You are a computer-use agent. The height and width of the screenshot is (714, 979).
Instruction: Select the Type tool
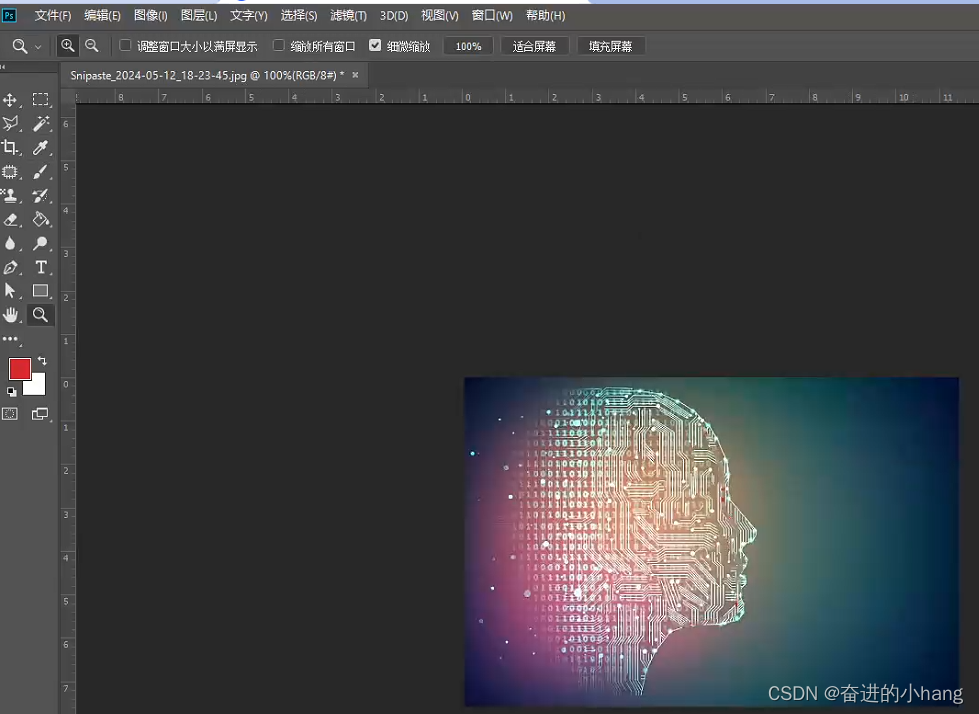click(41, 267)
